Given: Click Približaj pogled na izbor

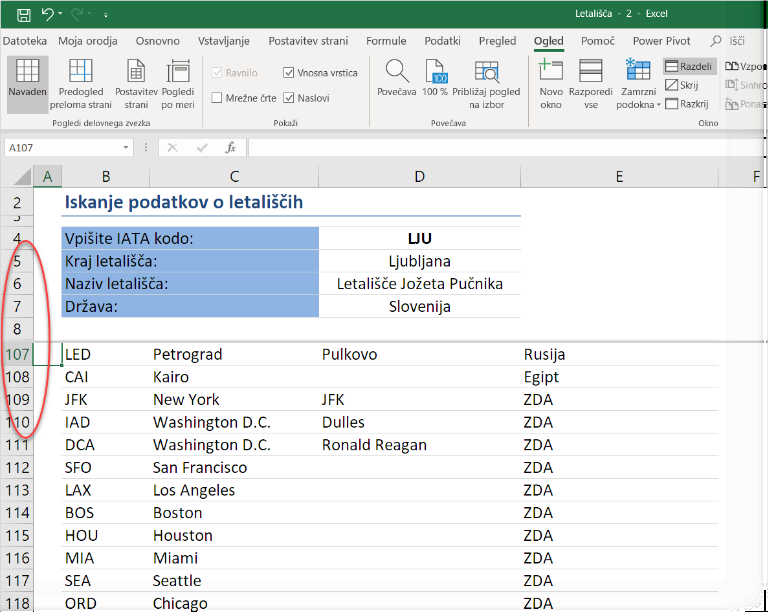Looking at the screenshot, I should [486, 84].
